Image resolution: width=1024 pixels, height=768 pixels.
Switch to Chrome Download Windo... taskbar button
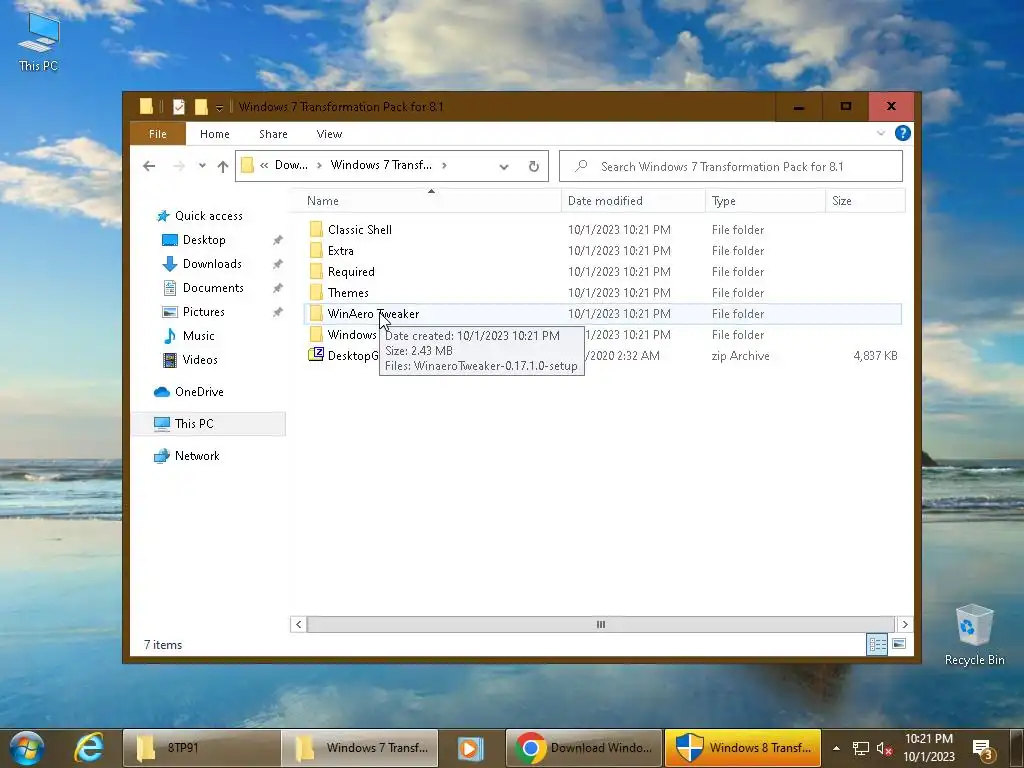(584, 748)
